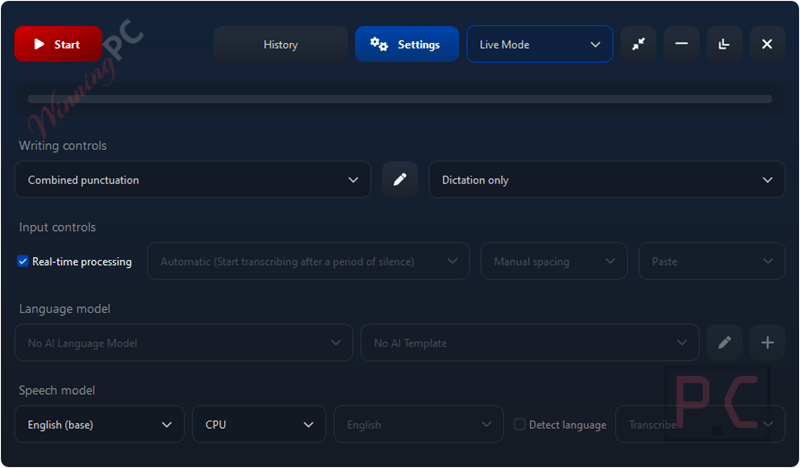Click the audio level progress bar
The width and height of the screenshot is (800, 468).
pos(399,99)
